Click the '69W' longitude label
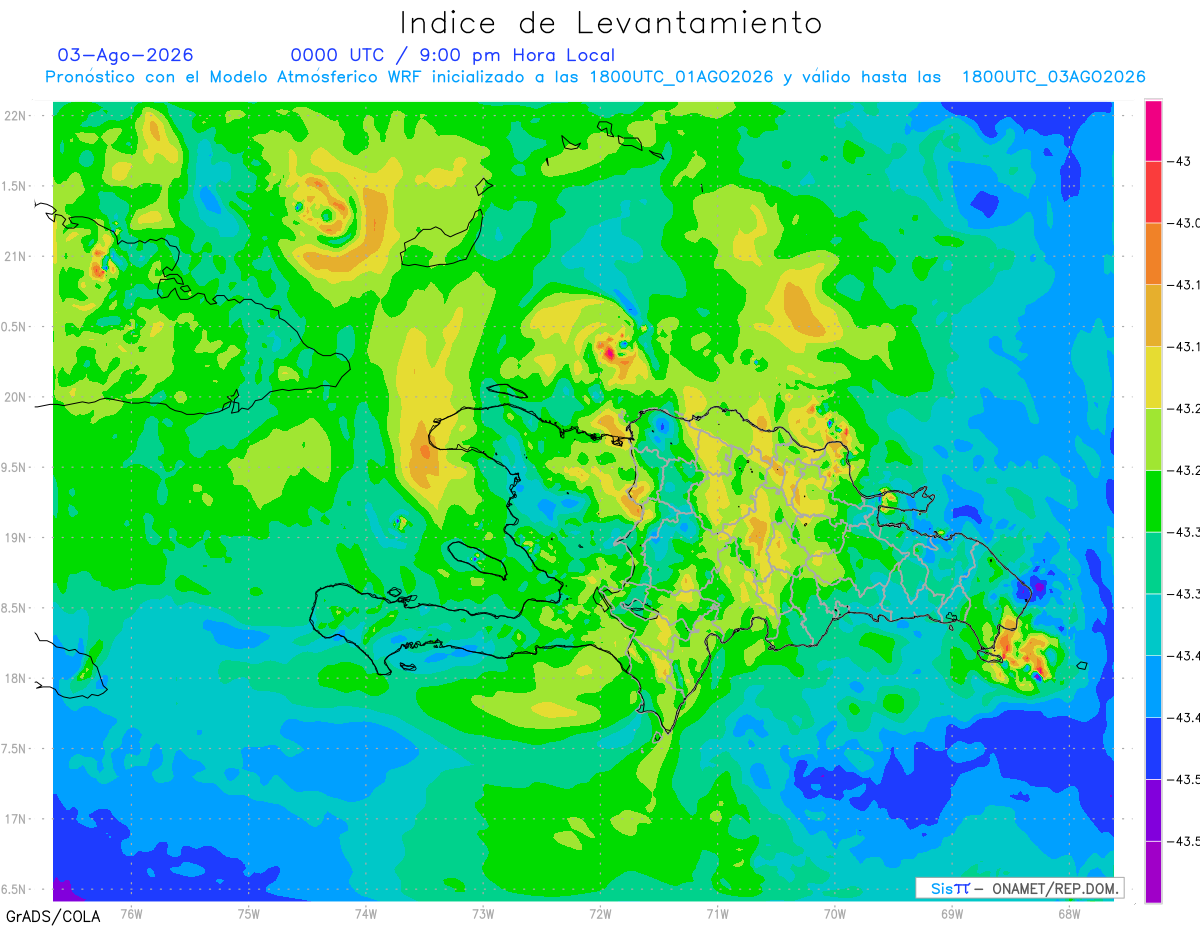 [952, 913]
